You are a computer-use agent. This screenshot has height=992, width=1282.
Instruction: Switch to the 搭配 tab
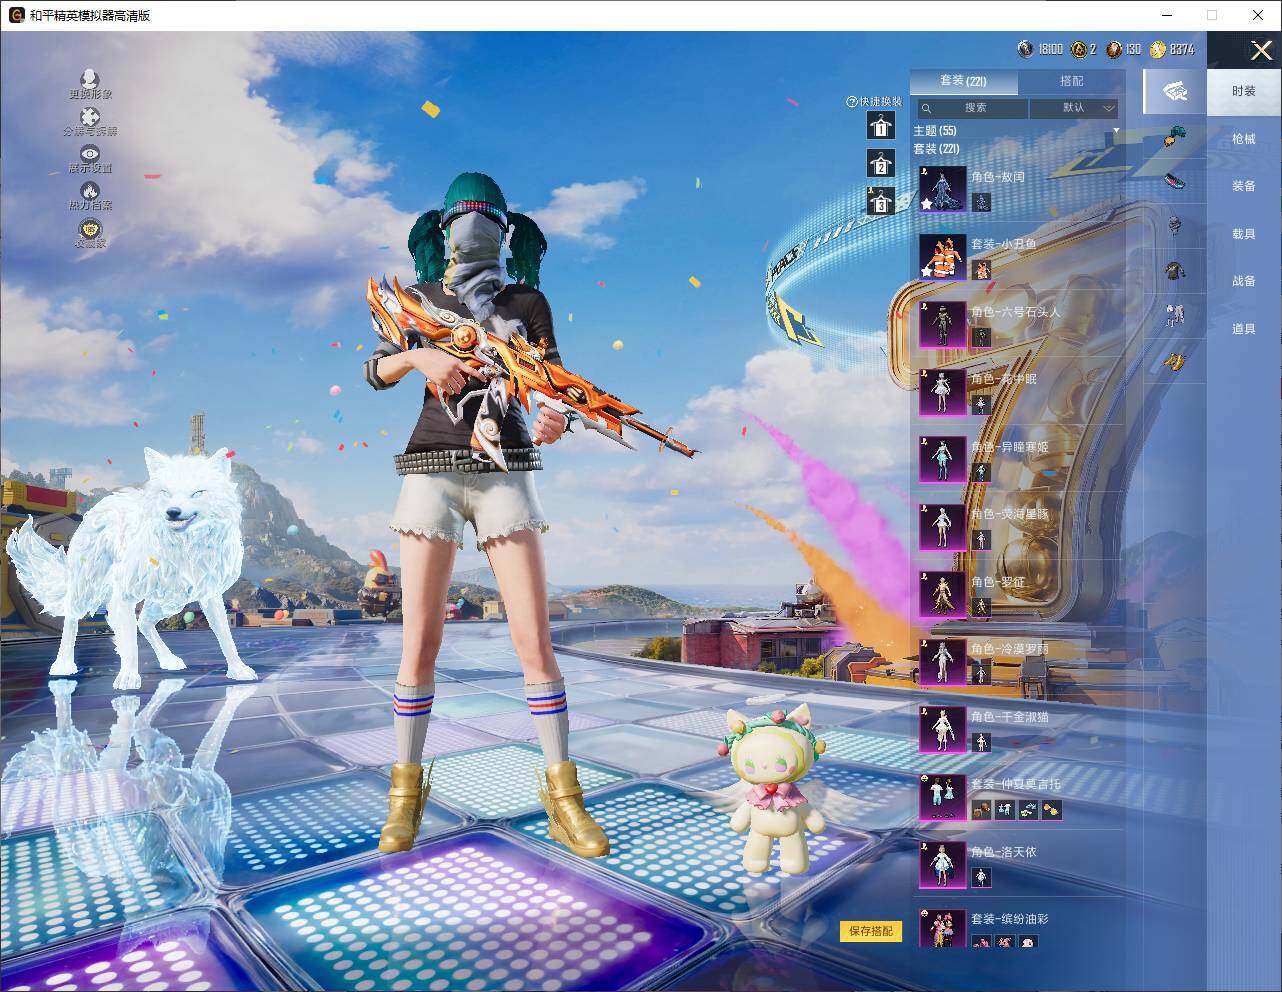[1071, 81]
